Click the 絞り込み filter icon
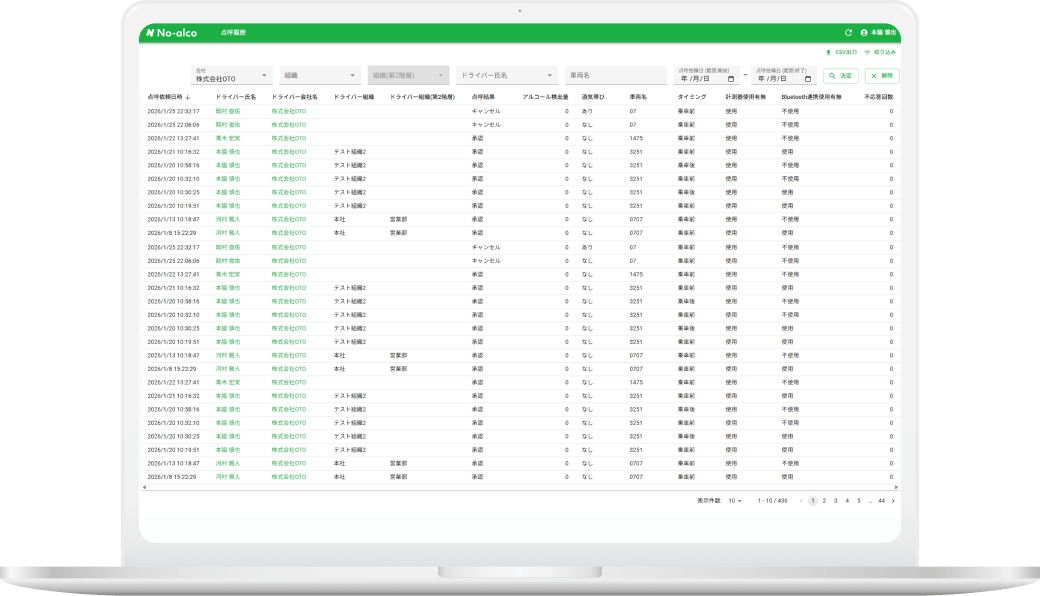Screen dimensions: 1040x596 pyautogui.click(x=866, y=52)
